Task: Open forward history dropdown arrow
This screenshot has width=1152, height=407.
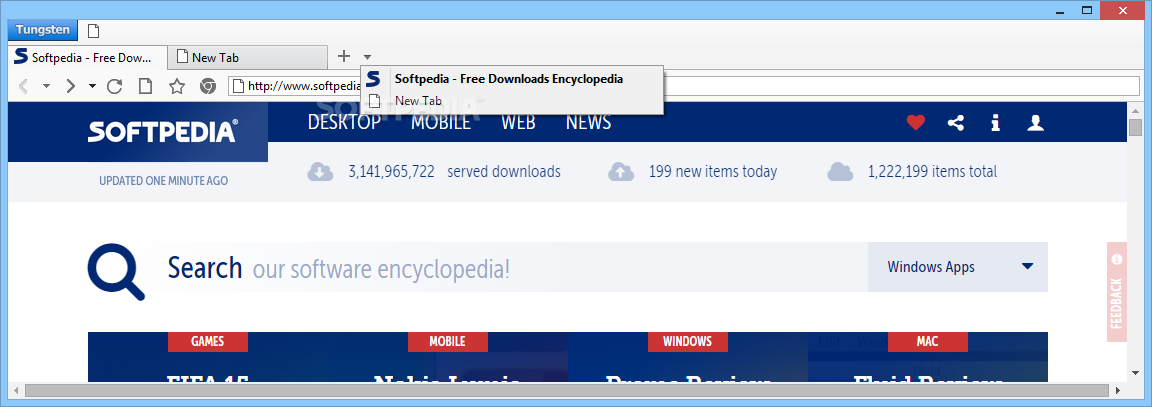Action: 93,86
